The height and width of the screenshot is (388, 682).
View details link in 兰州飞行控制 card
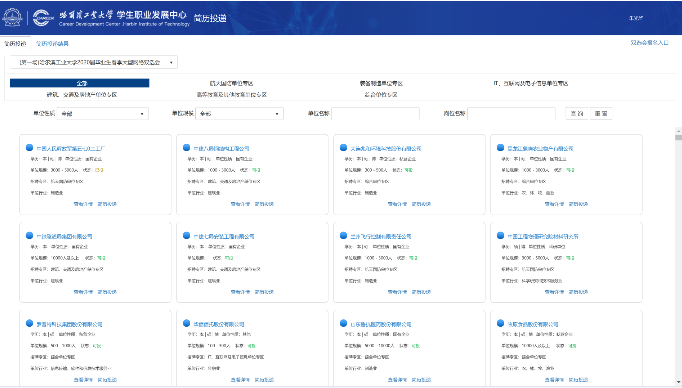pos(397,291)
